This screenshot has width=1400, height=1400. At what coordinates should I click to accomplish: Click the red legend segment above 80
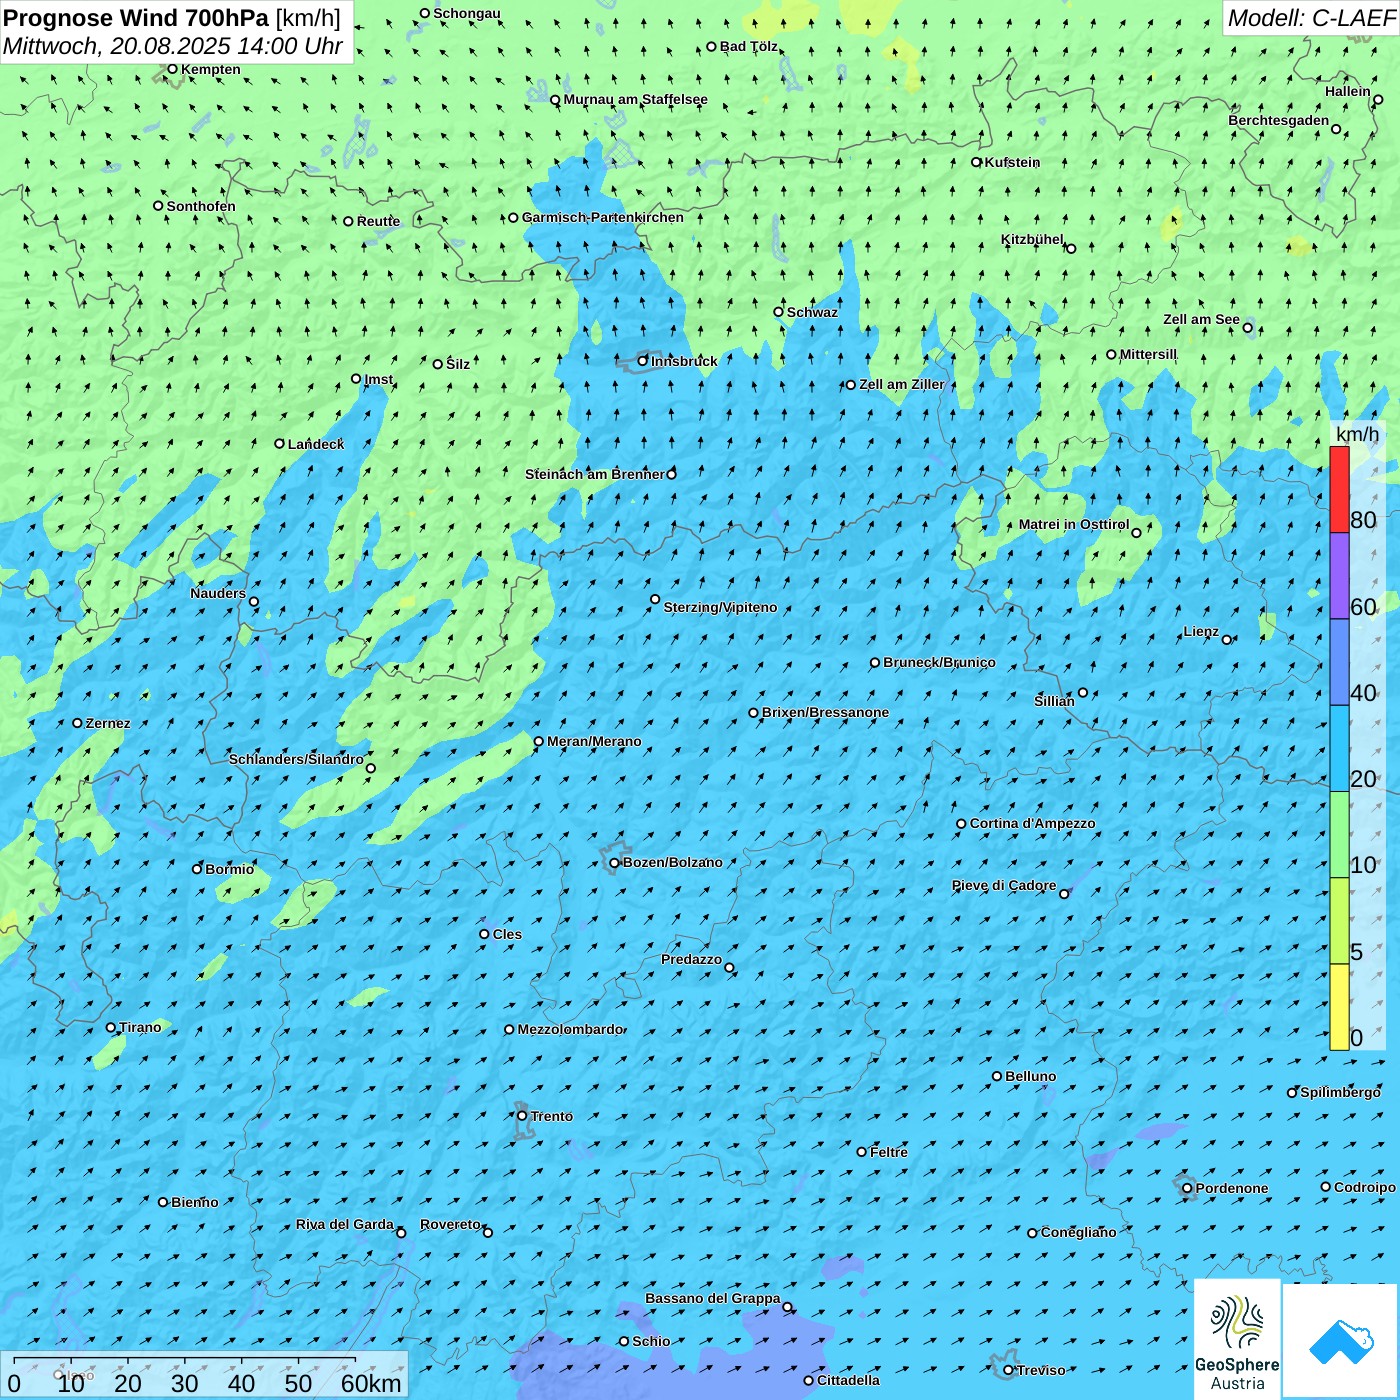click(1339, 489)
